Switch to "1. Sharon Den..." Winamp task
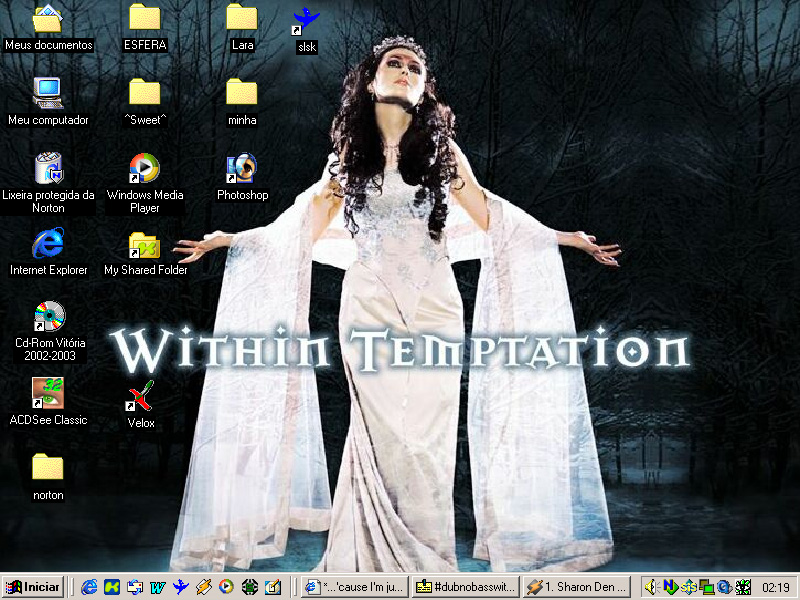 577,587
